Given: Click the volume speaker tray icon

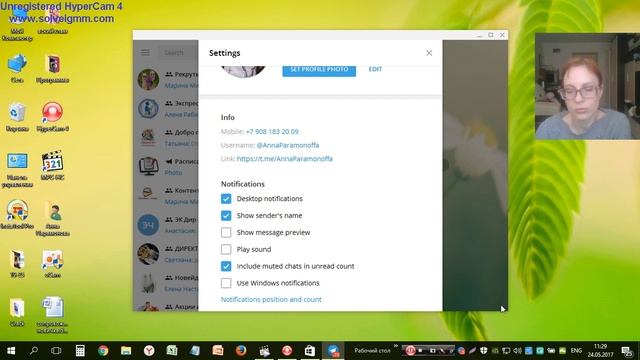Looking at the screenshot, I should tap(517, 351).
